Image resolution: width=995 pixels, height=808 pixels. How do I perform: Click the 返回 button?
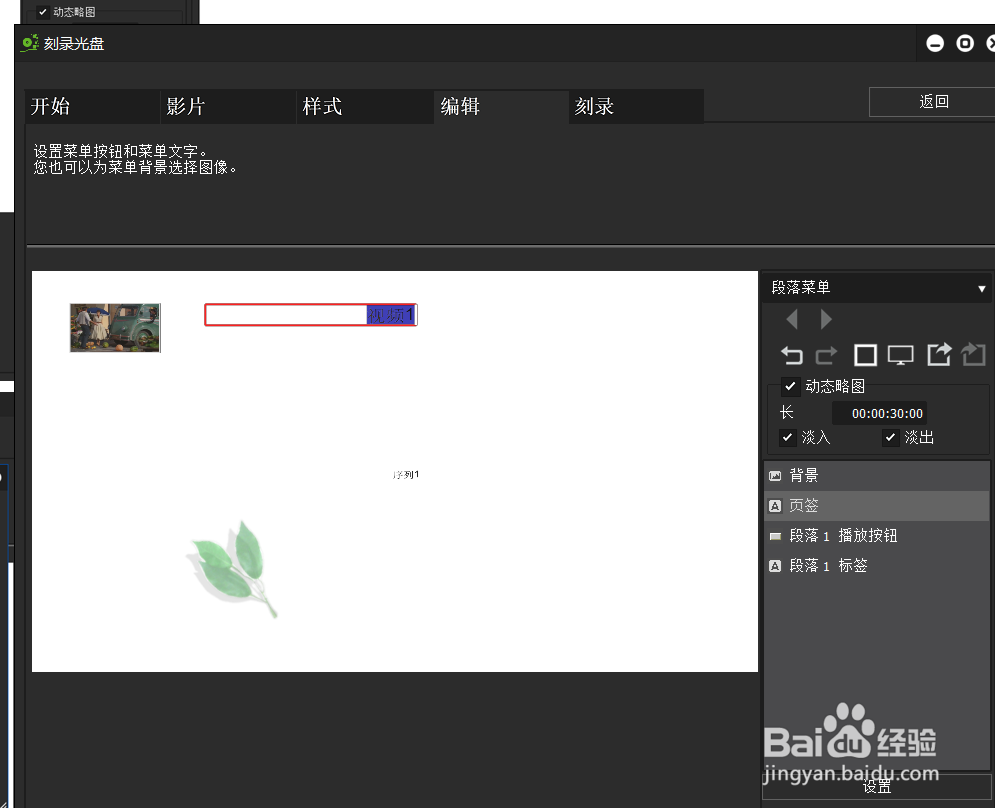click(x=931, y=101)
